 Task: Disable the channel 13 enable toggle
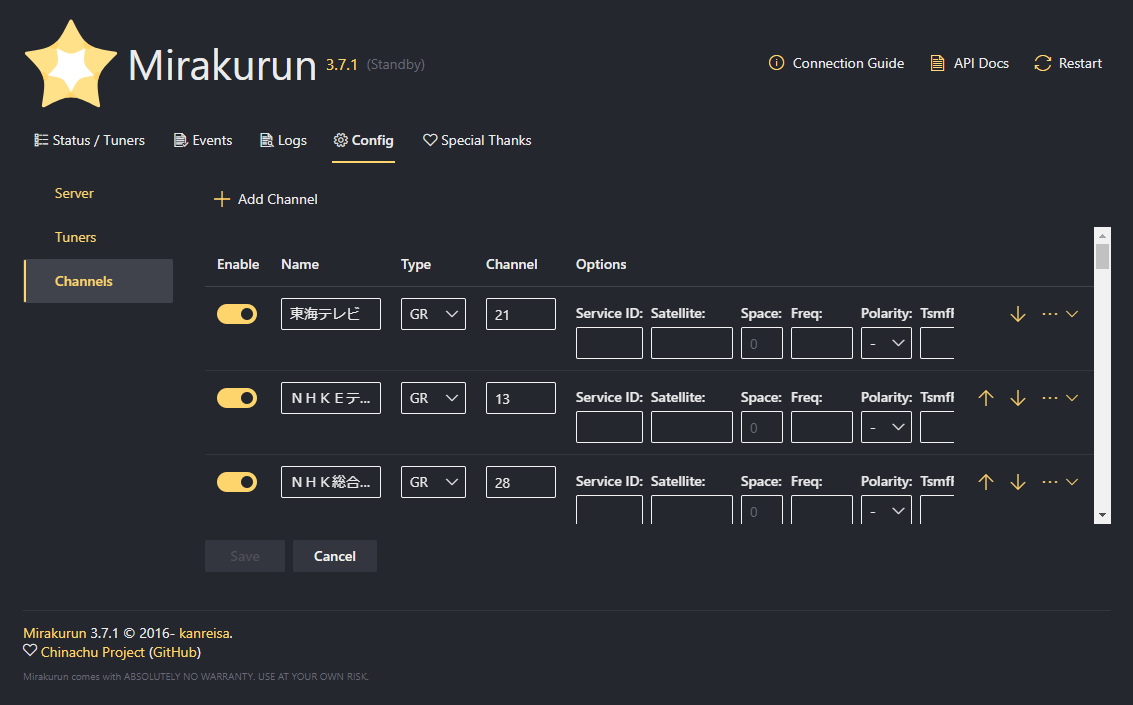coord(237,398)
